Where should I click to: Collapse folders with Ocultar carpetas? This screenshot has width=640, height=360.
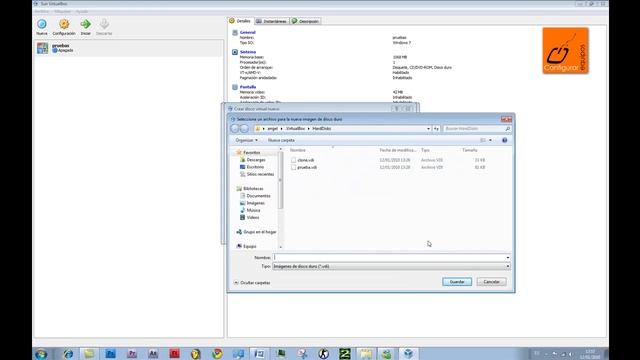pos(252,282)
